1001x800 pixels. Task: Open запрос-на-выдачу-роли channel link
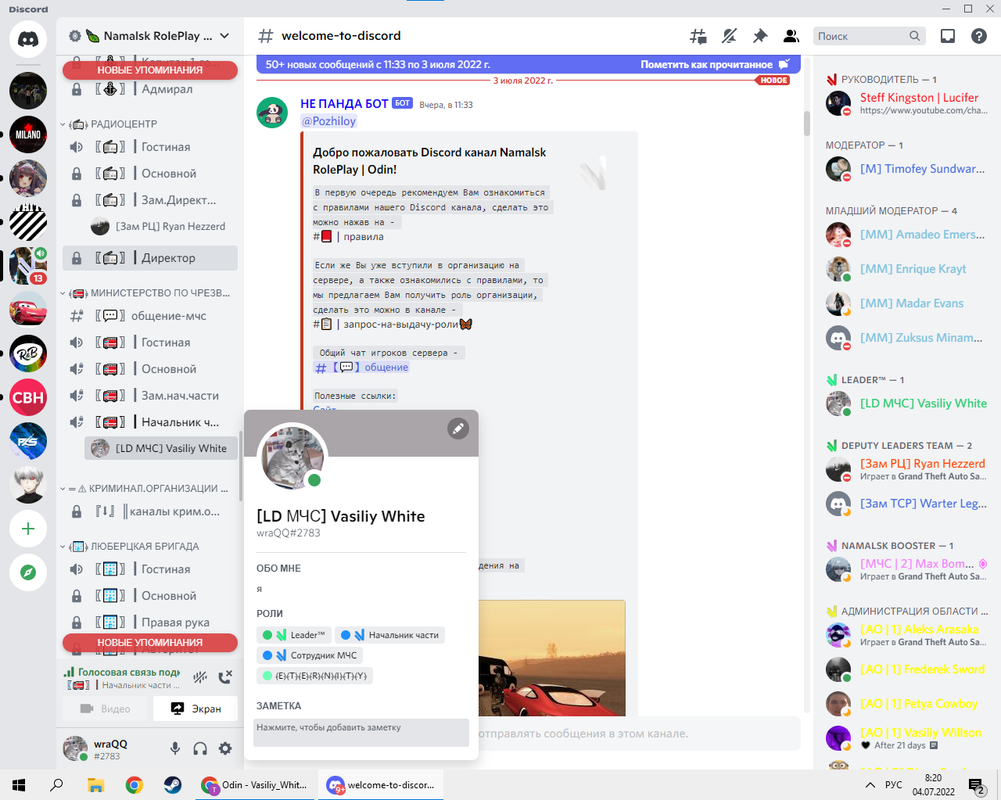pos(392,324)
